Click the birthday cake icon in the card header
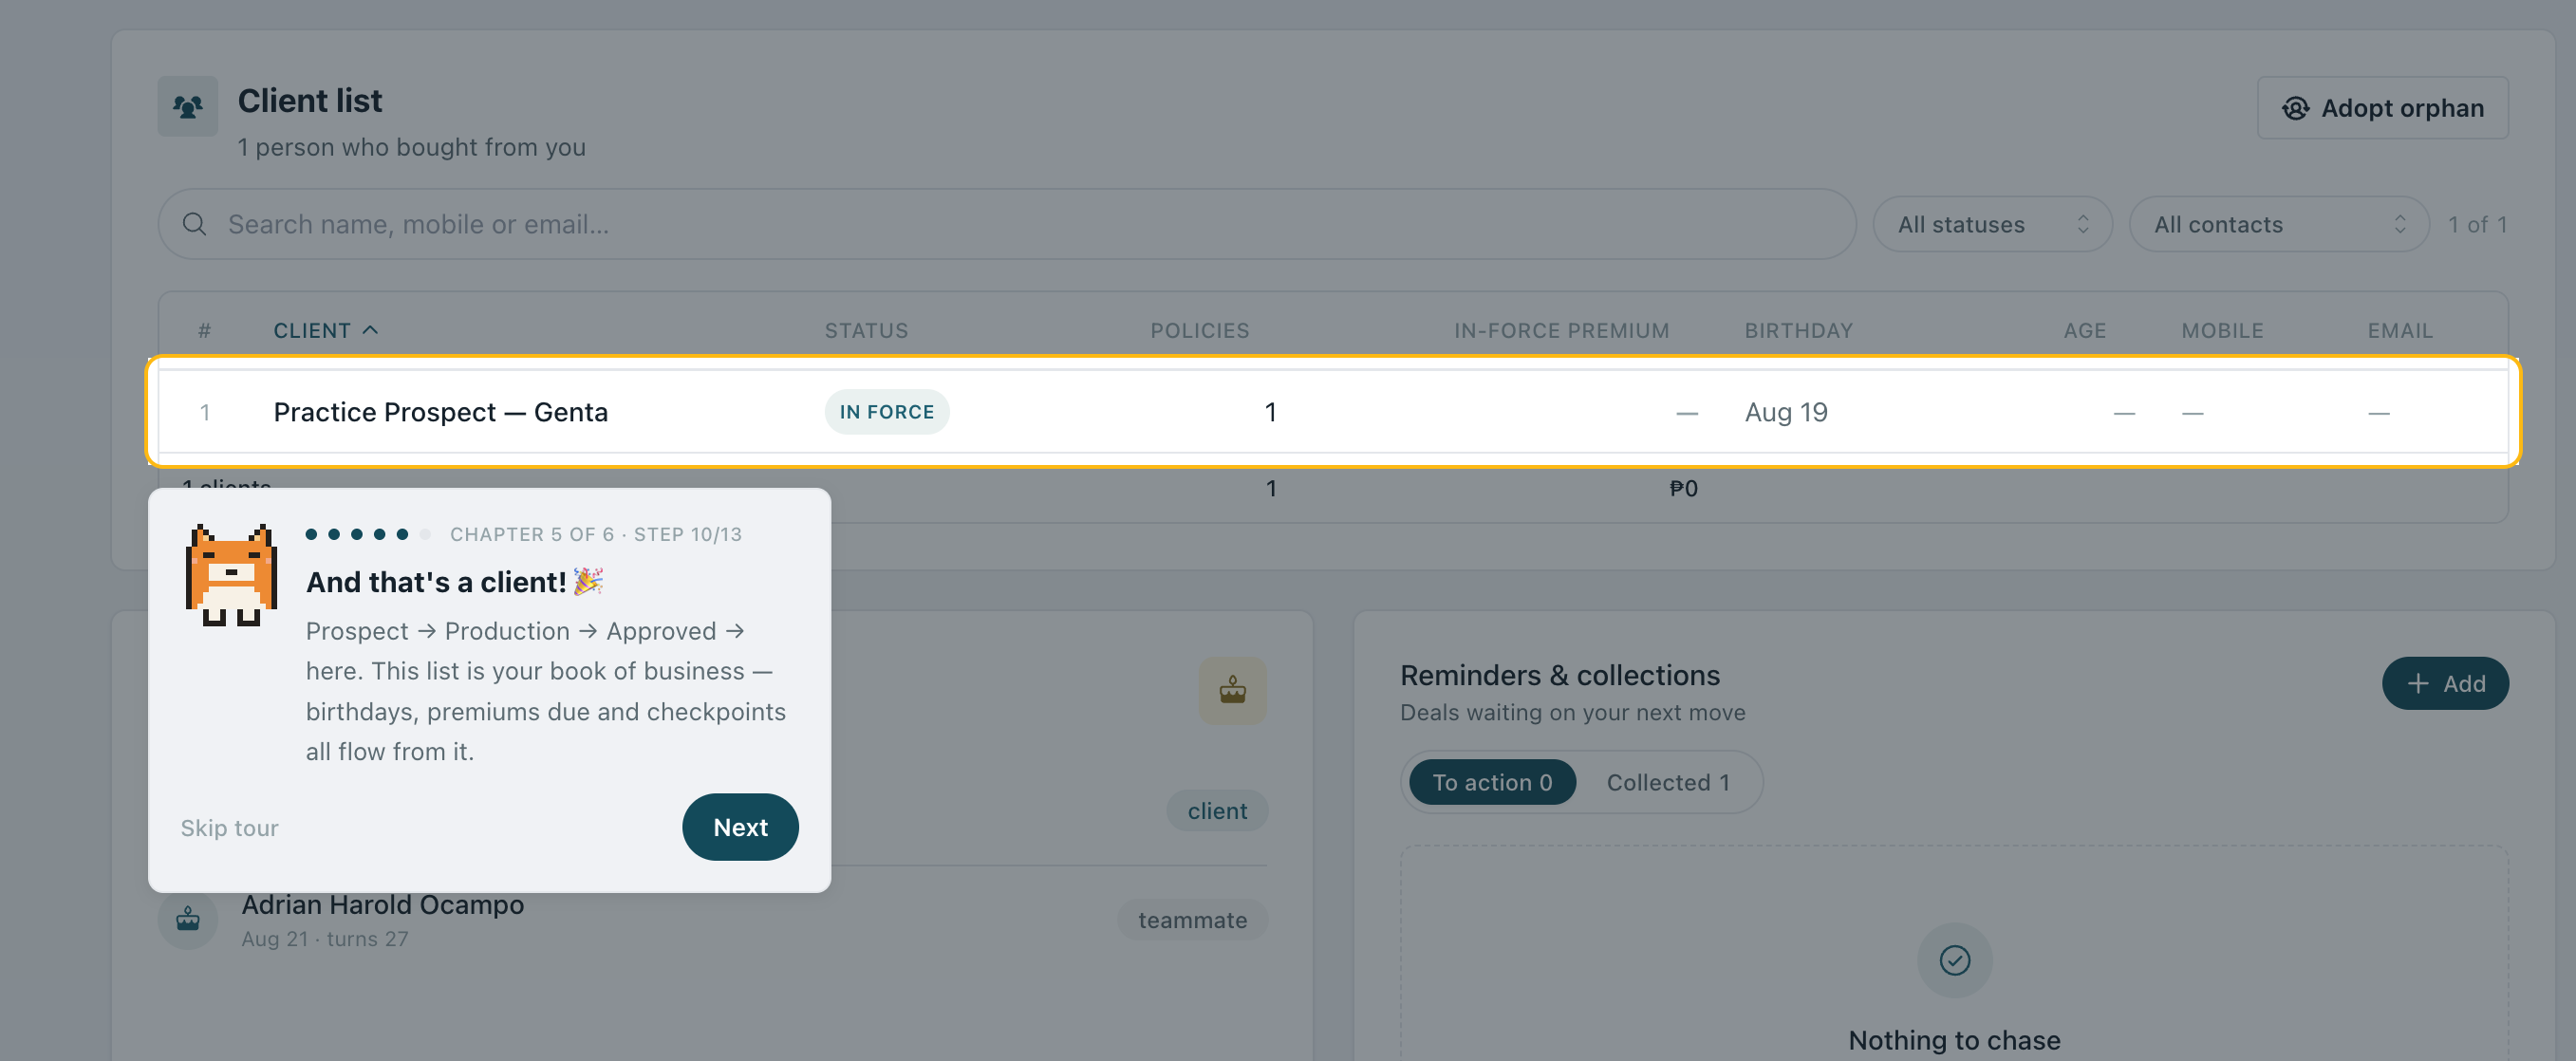Viewport: 2576px width, 1061px height. [1232, 690]
